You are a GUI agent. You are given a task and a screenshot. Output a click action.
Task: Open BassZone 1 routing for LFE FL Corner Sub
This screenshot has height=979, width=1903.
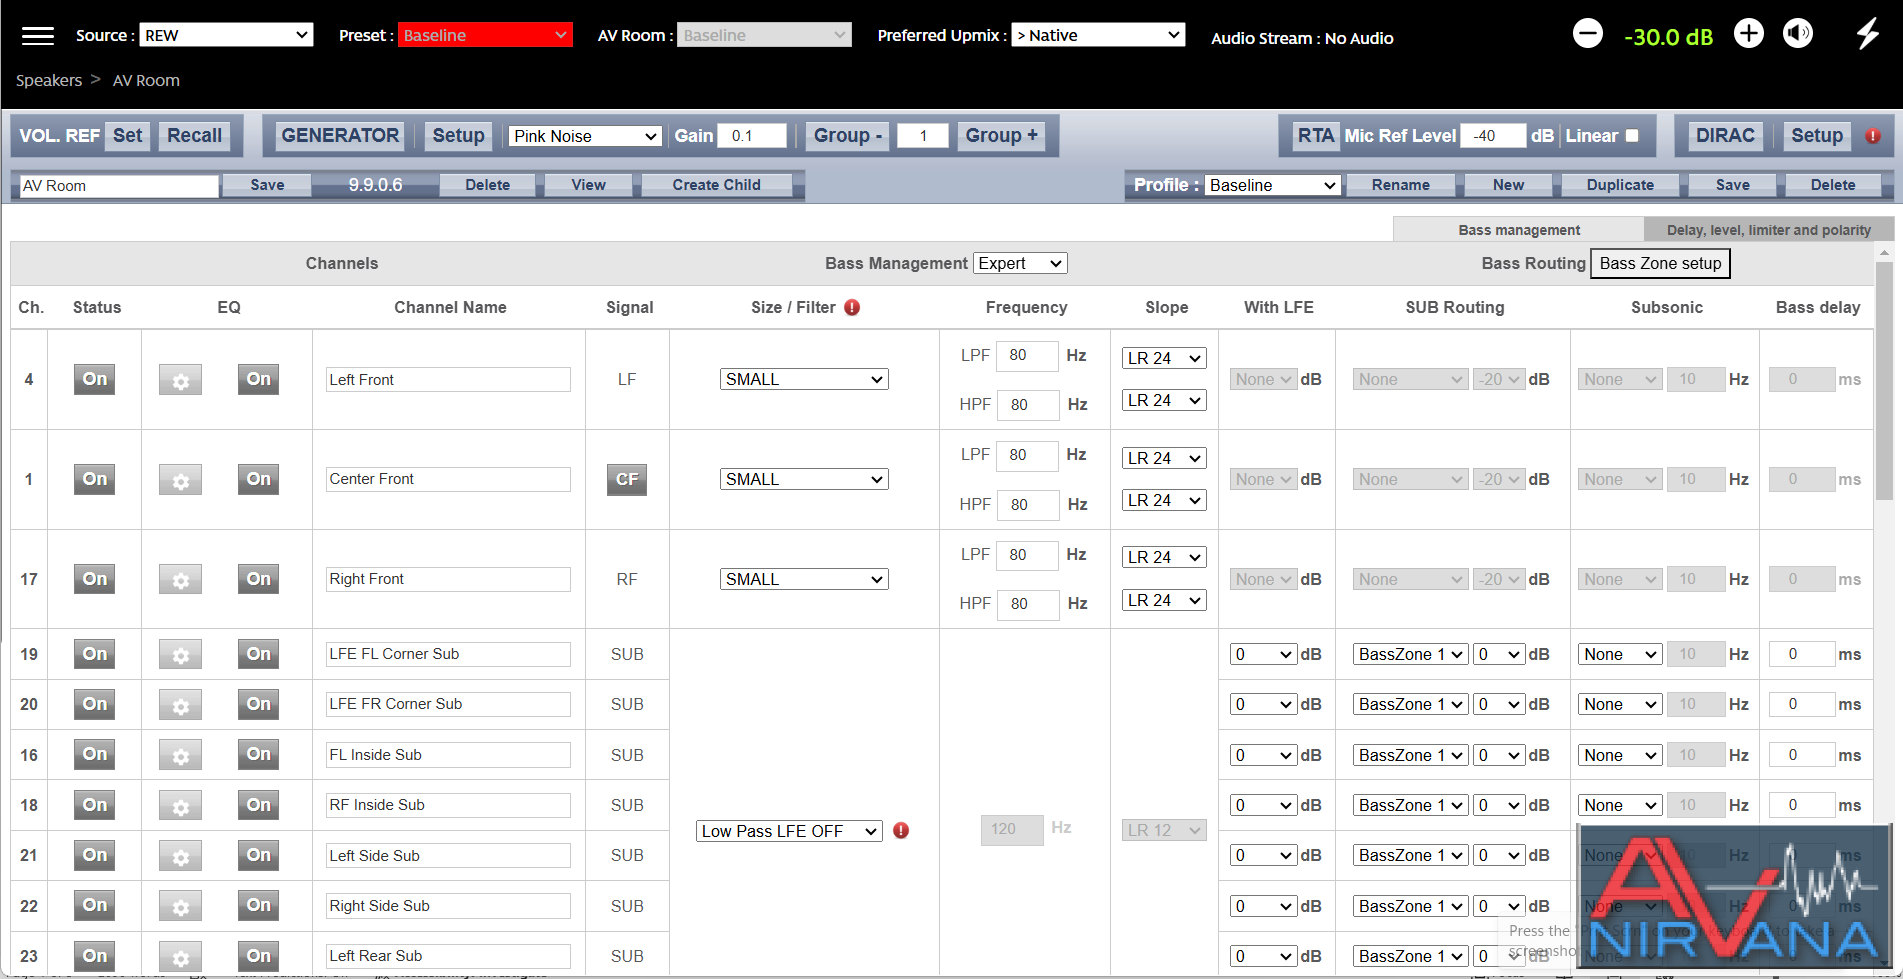click(x=1410, y=654)
